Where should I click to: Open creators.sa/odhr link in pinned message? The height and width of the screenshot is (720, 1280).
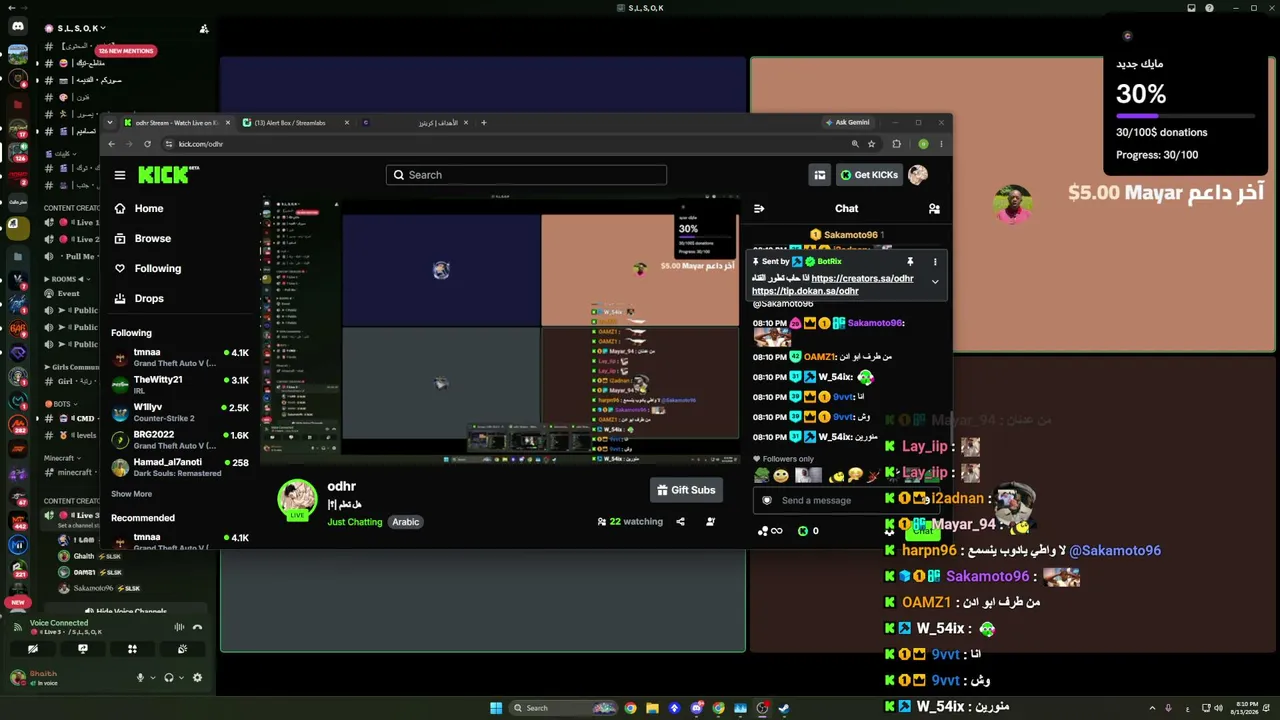point(862,278)
